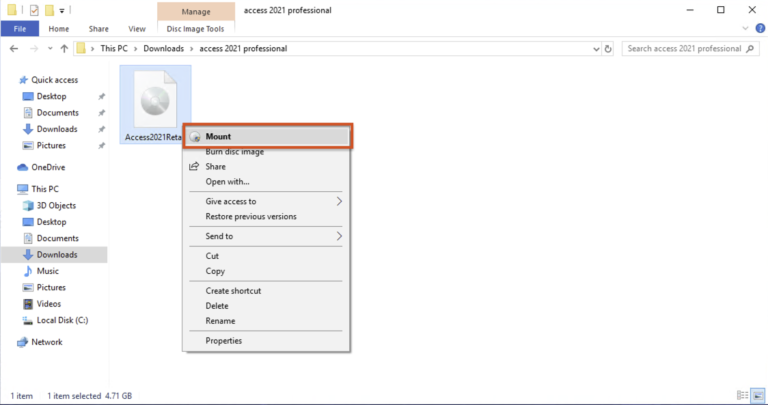Click the Manage contextual tab
This screenshot has width=768, height=405.
[196, 11]
